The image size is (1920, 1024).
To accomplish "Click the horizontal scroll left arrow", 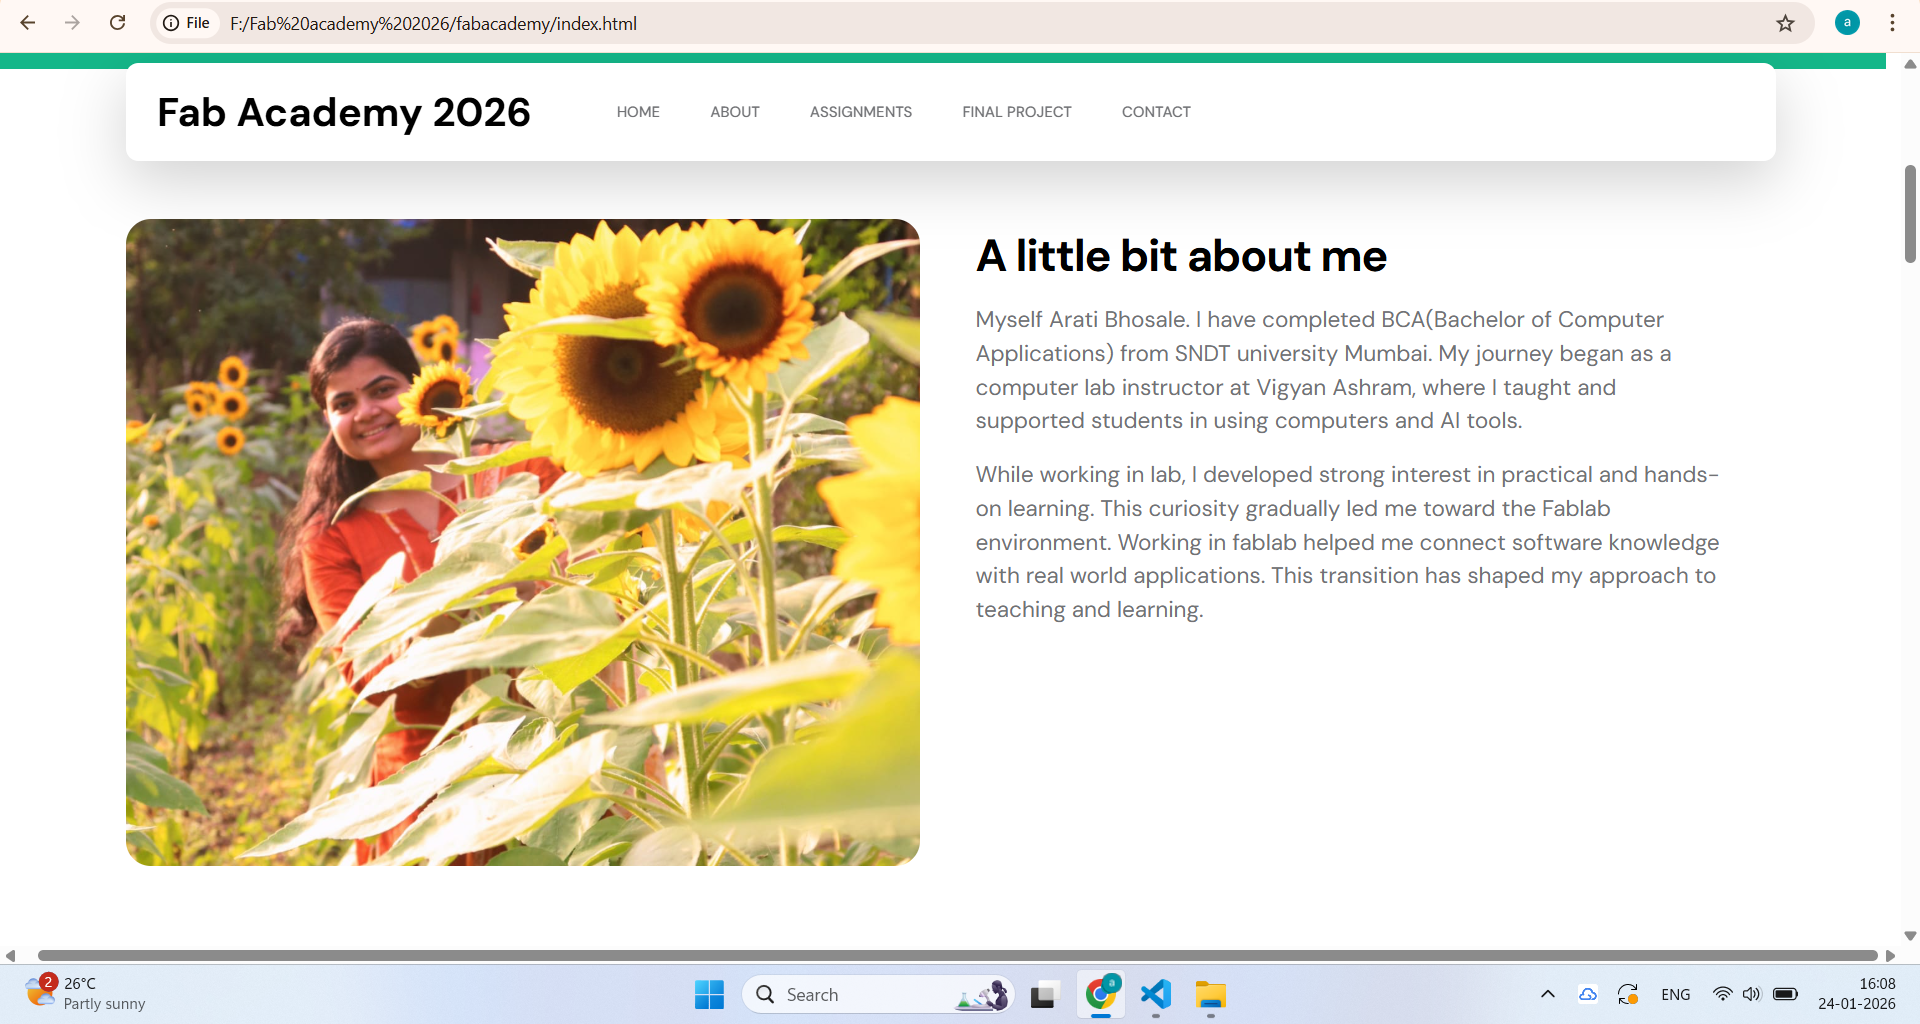I will pyautogui.click(x=10, y=956).
